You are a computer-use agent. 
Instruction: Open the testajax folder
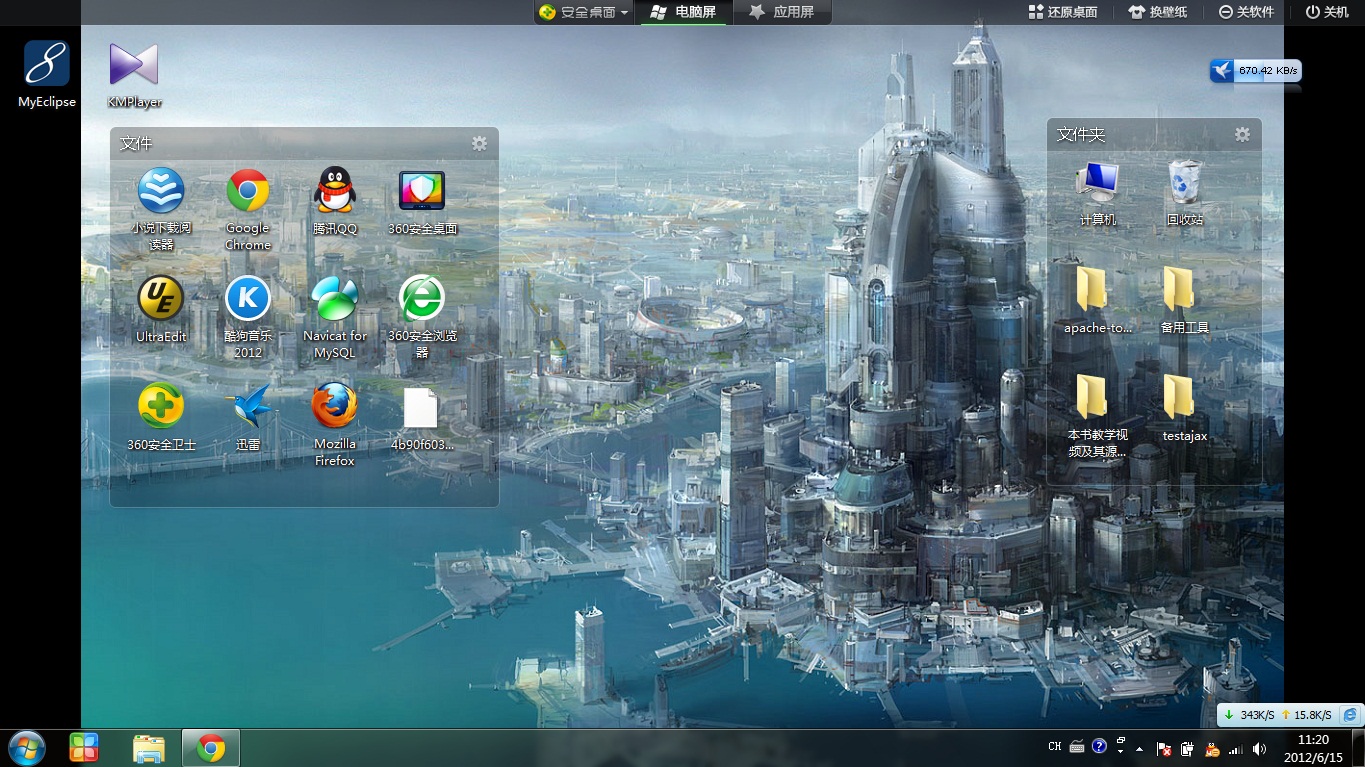point(1185,408)
